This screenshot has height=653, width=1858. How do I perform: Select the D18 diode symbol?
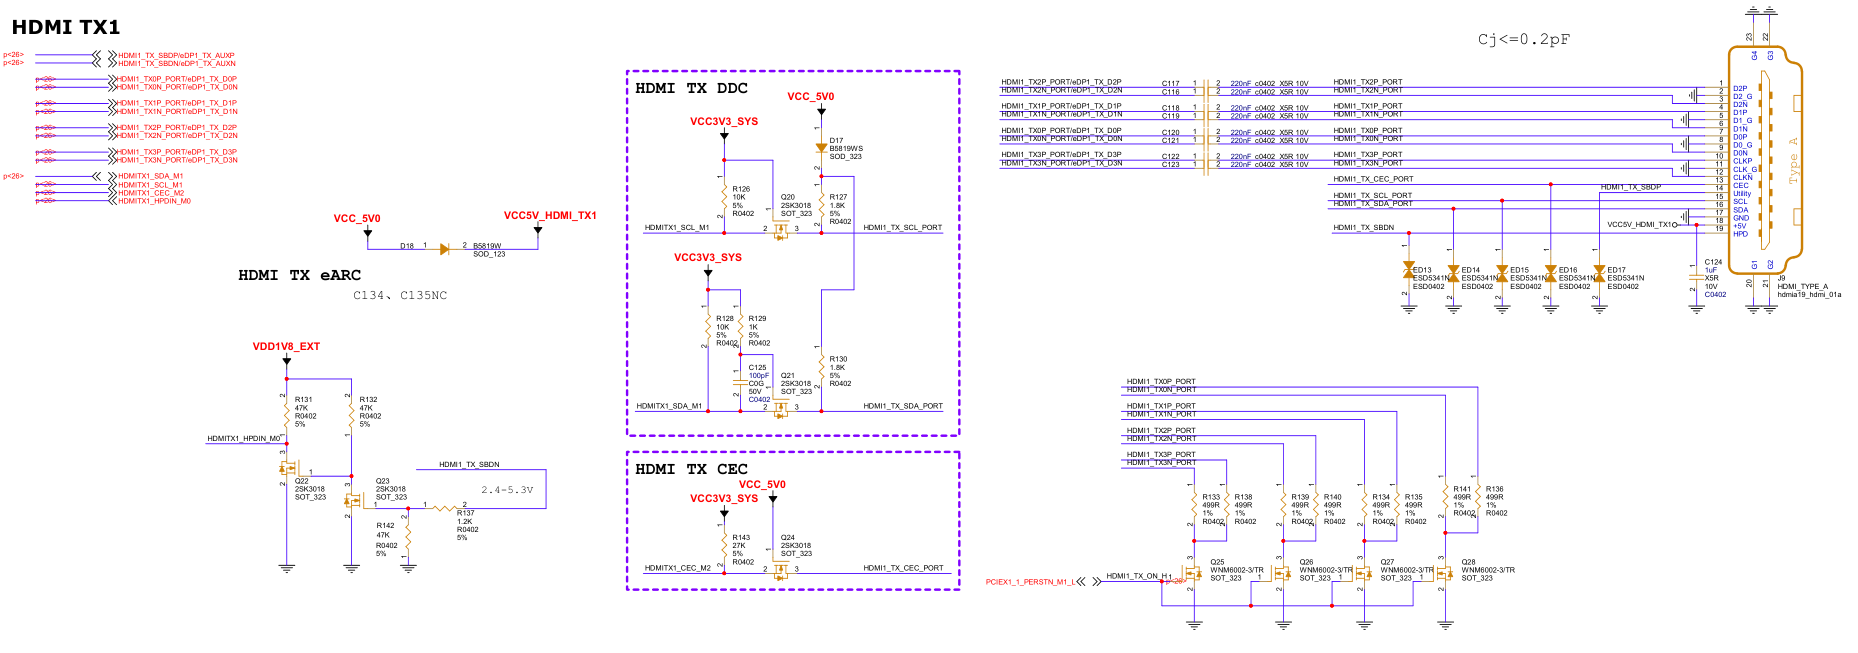[444, 249]
